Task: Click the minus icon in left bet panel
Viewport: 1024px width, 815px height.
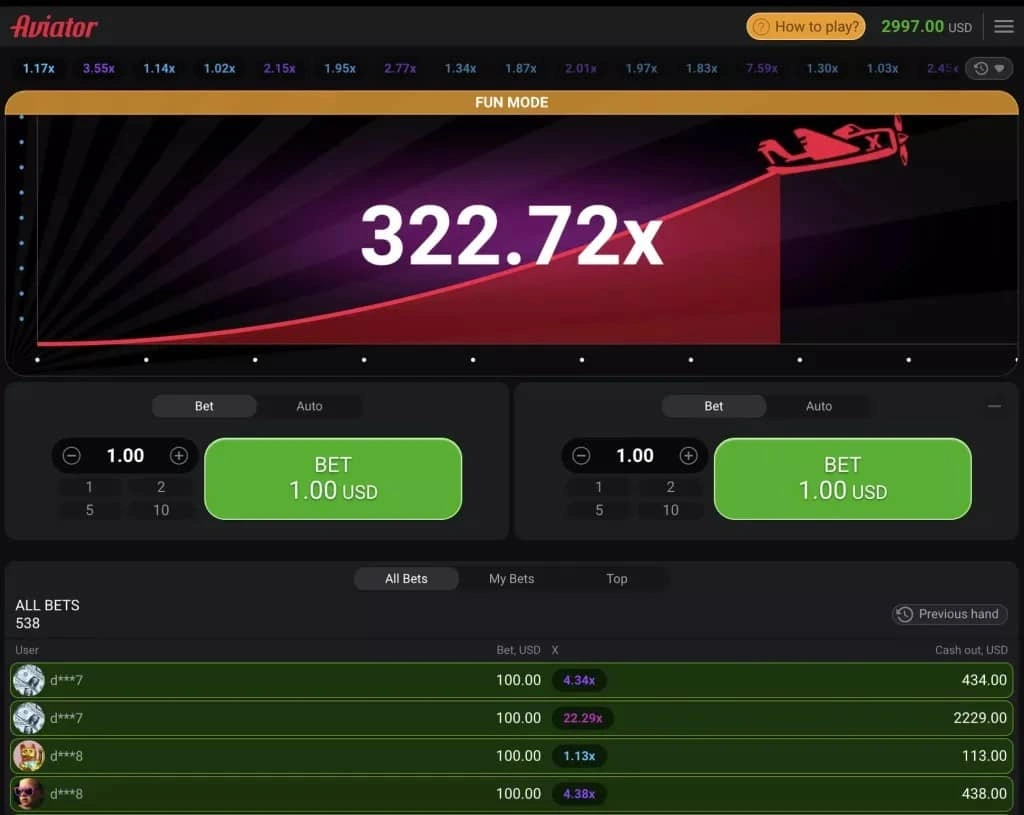Action: point(71,456)
